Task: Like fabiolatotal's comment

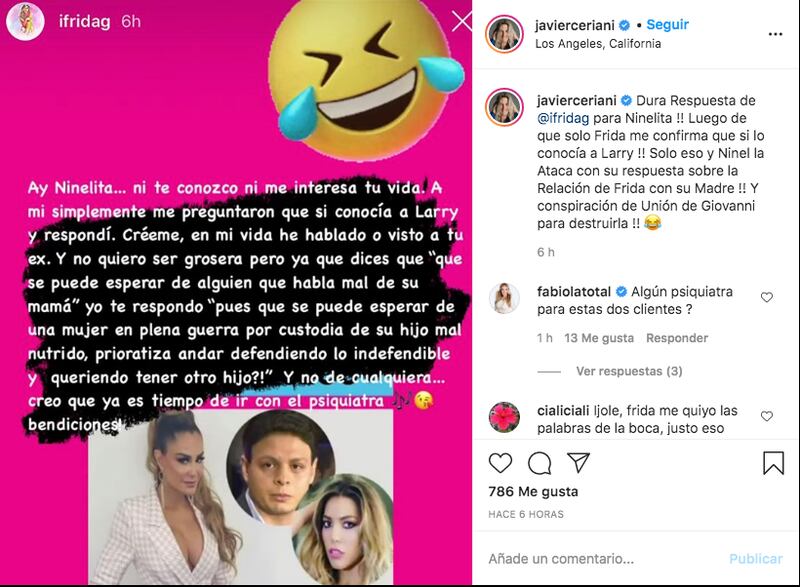Action: click(766, 297)
